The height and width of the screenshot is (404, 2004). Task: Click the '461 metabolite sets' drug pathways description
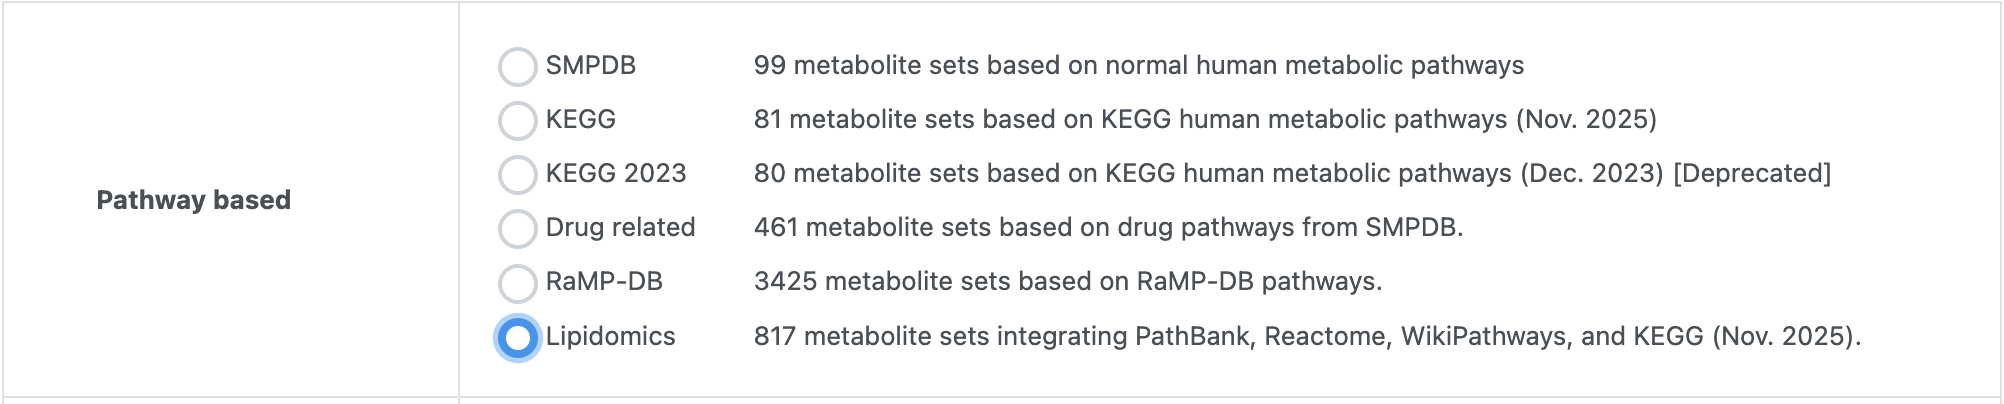click(1108, 228)
